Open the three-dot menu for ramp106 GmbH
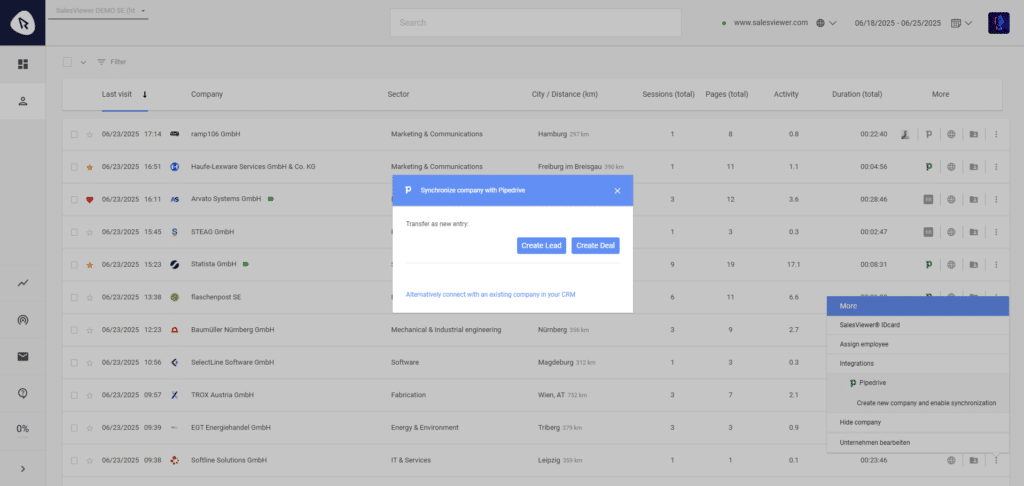1024x486 pixels. point(996,134)
